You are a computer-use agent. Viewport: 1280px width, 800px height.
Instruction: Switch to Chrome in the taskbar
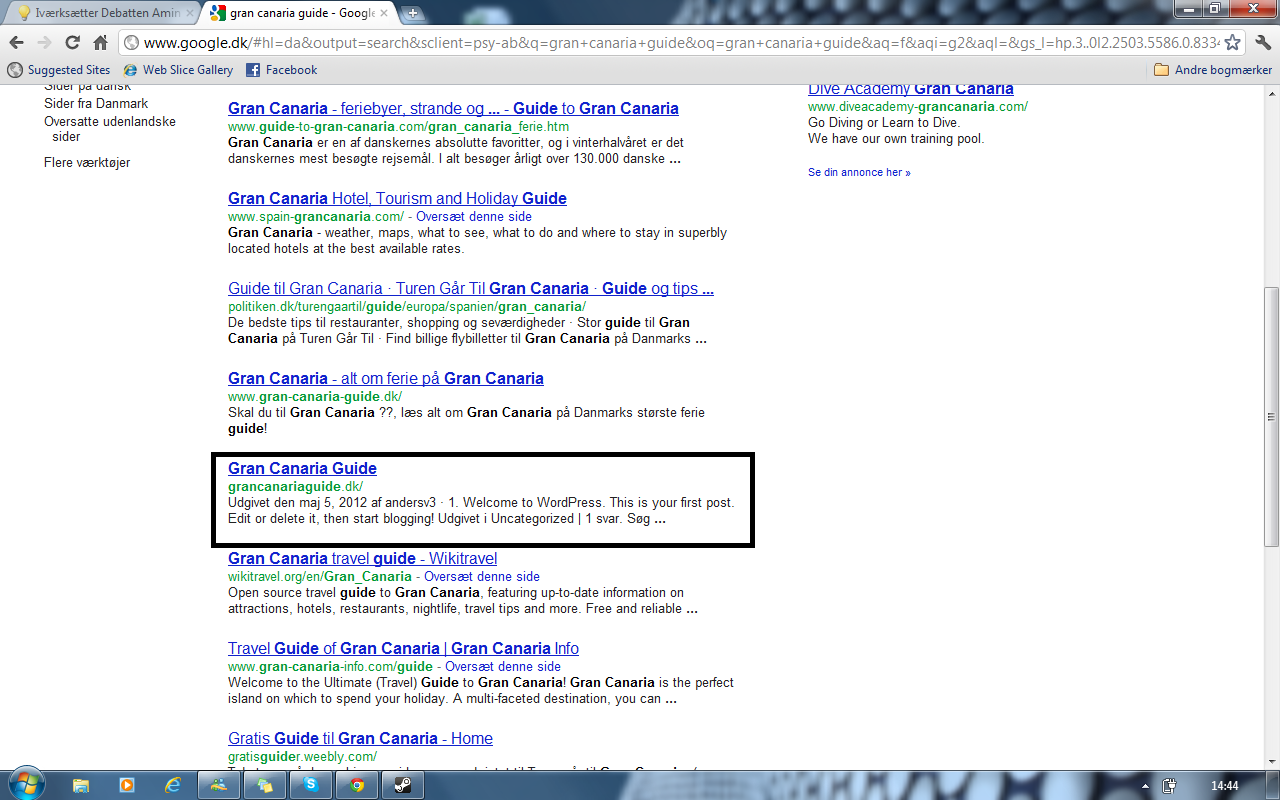[357, 785]
